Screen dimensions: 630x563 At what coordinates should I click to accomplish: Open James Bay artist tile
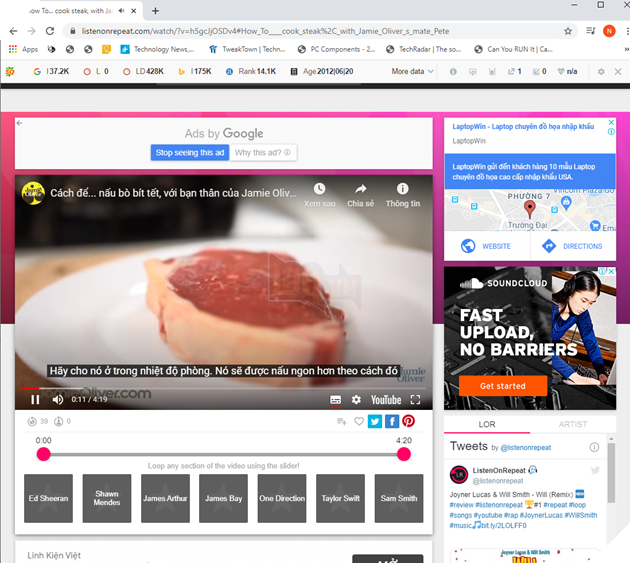[223, 498]
